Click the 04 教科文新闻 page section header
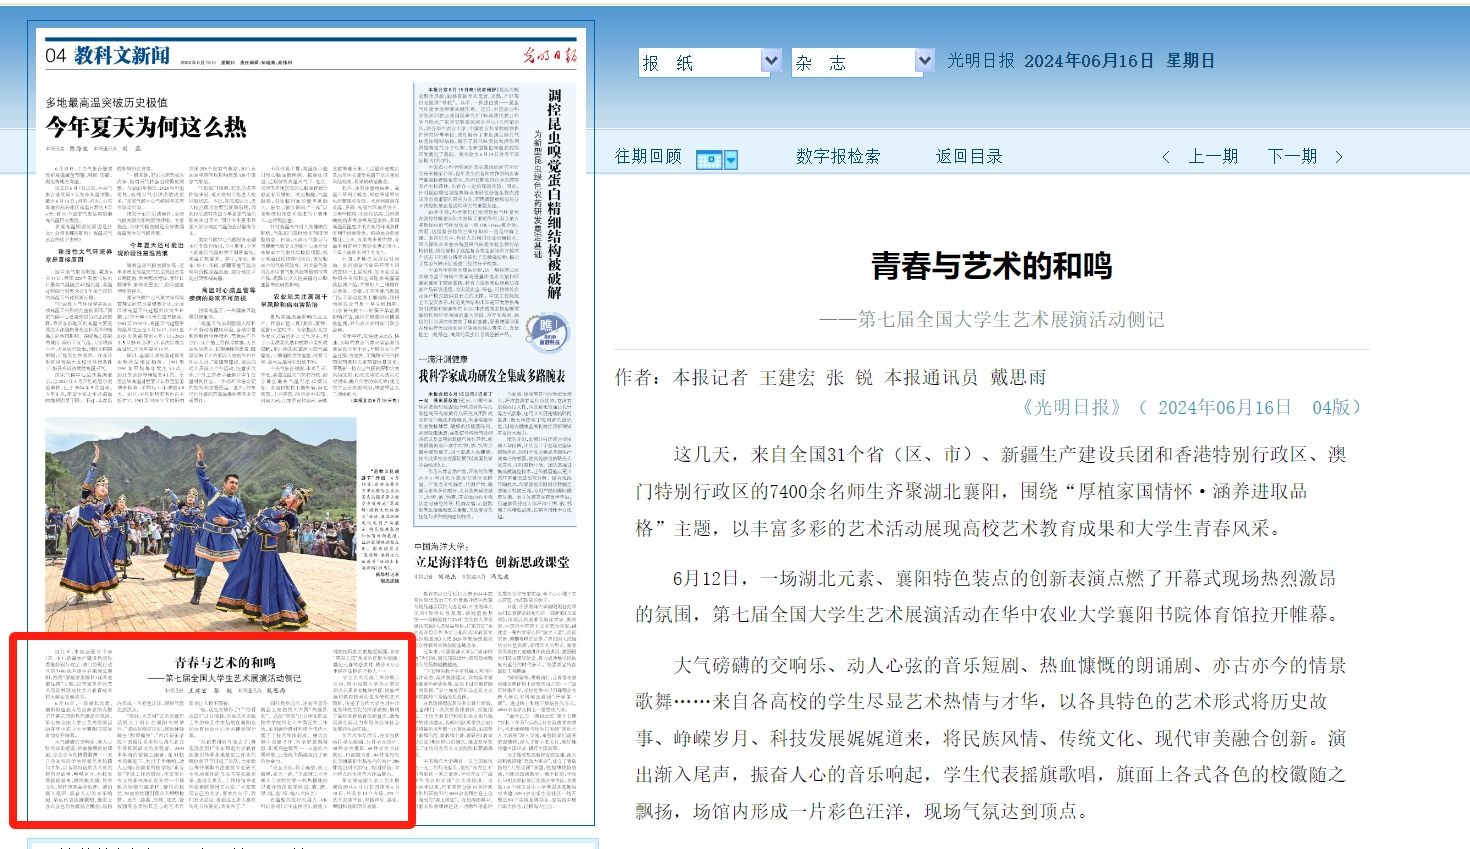Viewport: 1470px width, 849px height. [108, 56]
